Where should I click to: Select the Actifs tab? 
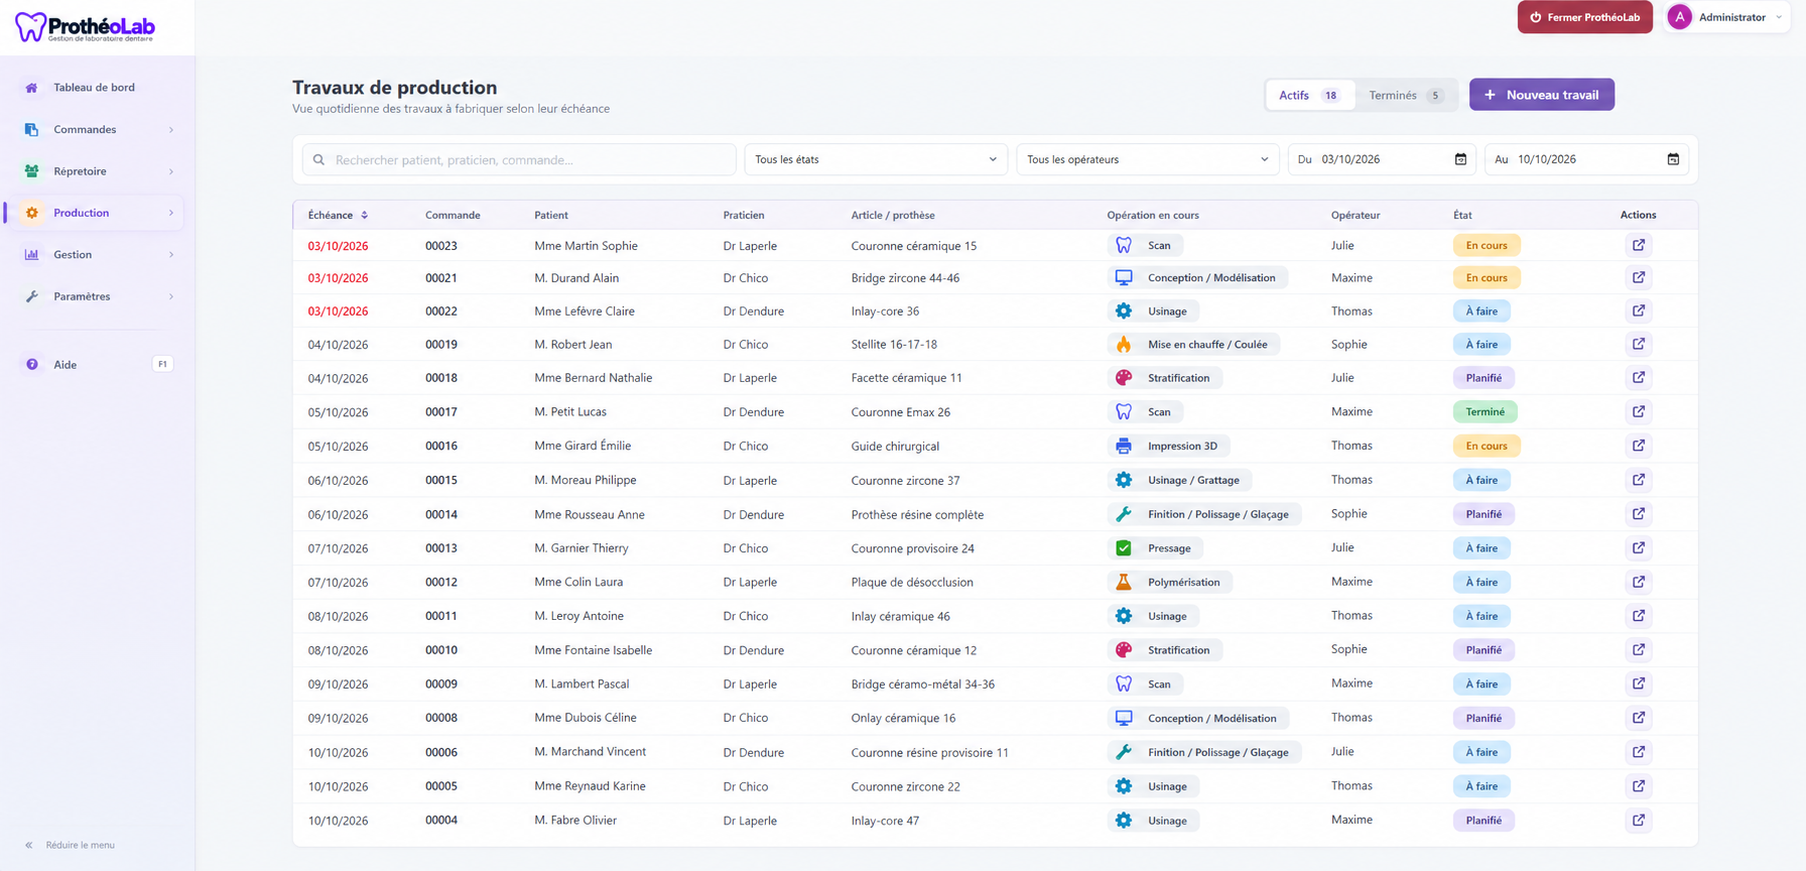tap(1310, 95)
